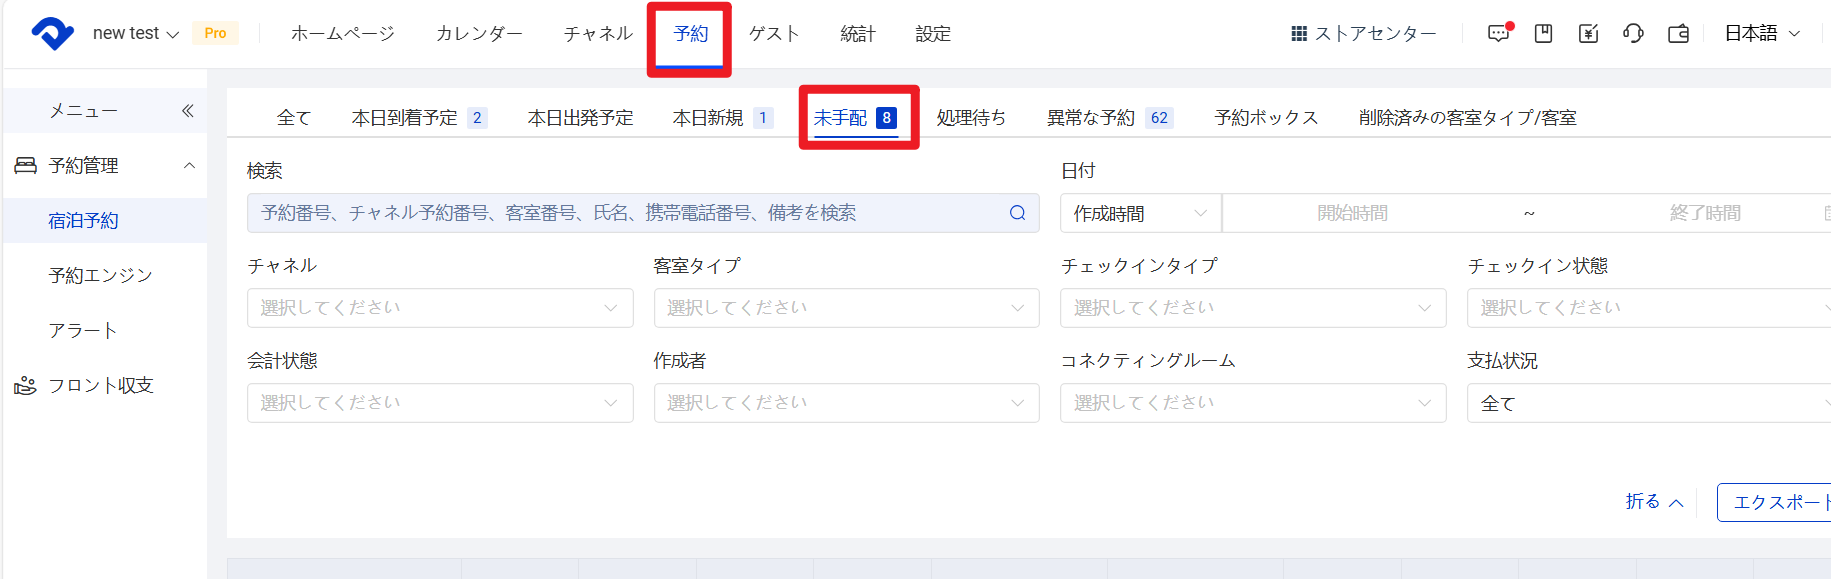Open the yen billing note icon
Screen dimensions: 1831x579
1588,34
